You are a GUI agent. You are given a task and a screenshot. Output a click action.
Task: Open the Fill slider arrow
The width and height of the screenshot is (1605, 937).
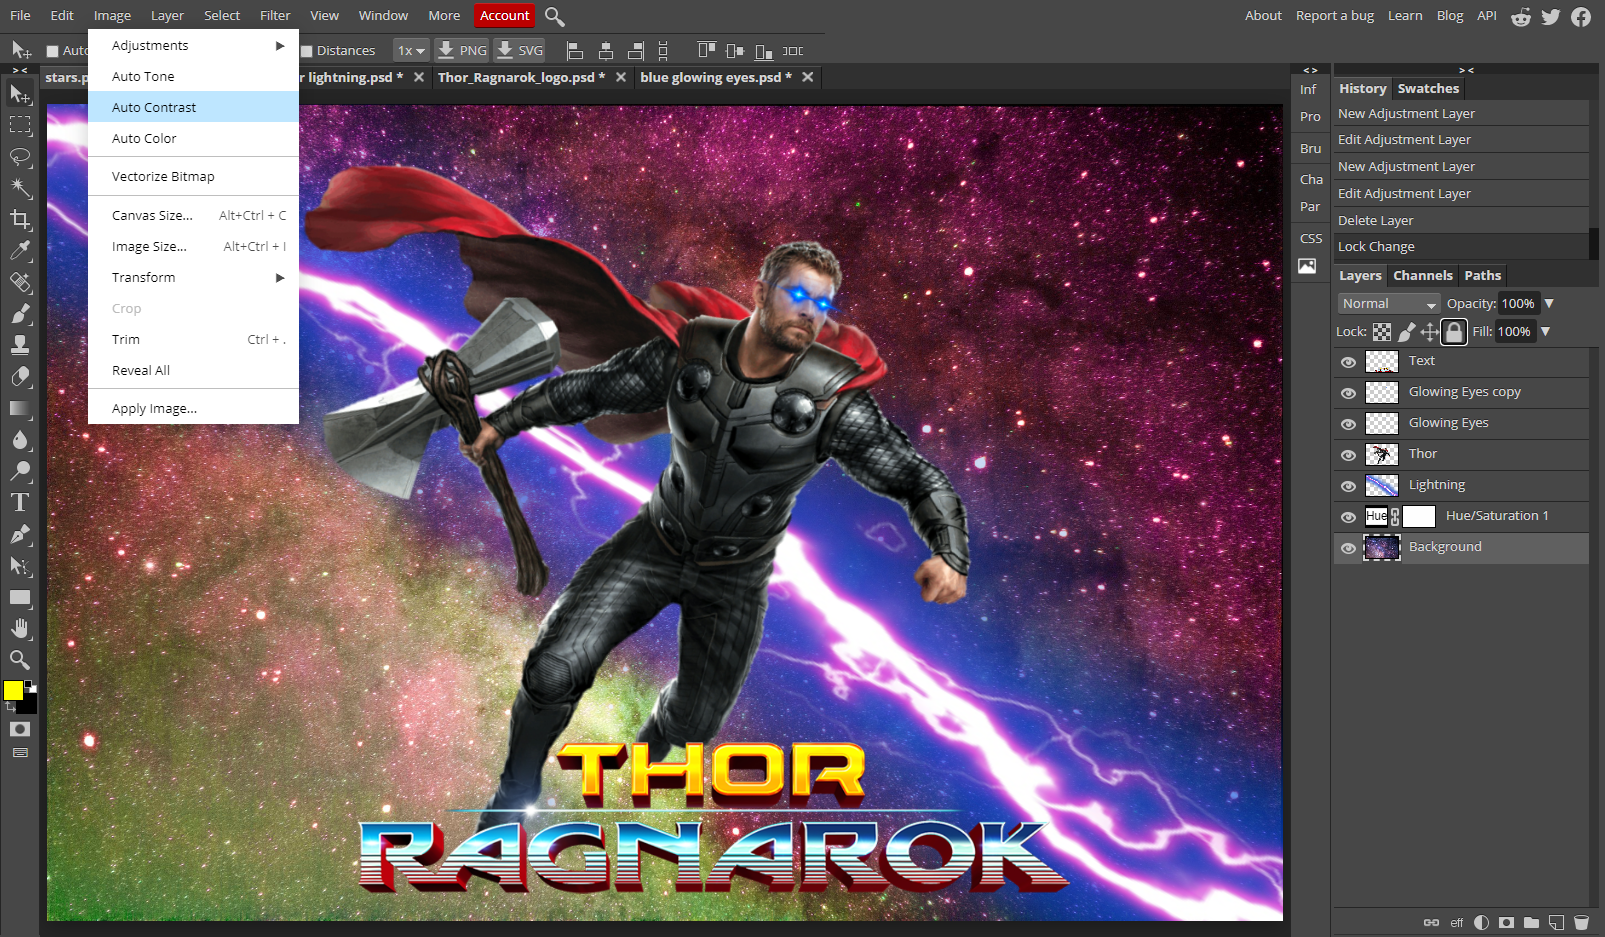1545,332
